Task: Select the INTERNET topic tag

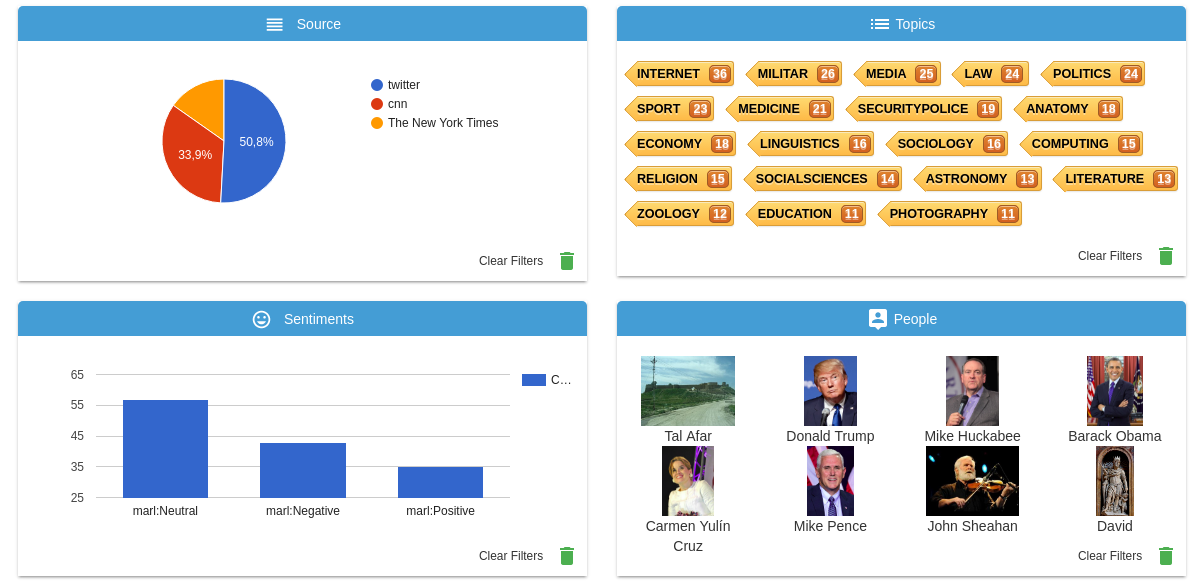Action: click(x=679, y=74)
